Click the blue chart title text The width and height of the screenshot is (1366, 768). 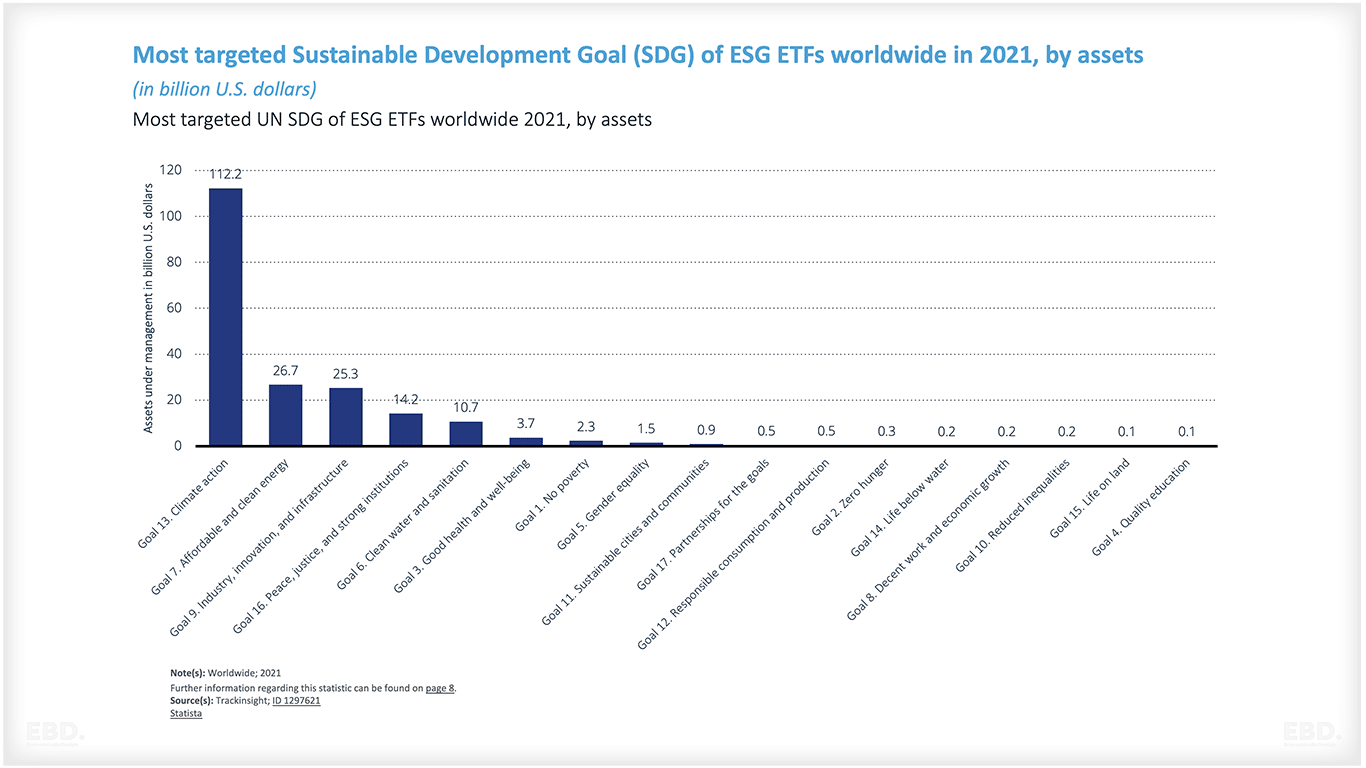pyautogui.click(x=636, y=55)
